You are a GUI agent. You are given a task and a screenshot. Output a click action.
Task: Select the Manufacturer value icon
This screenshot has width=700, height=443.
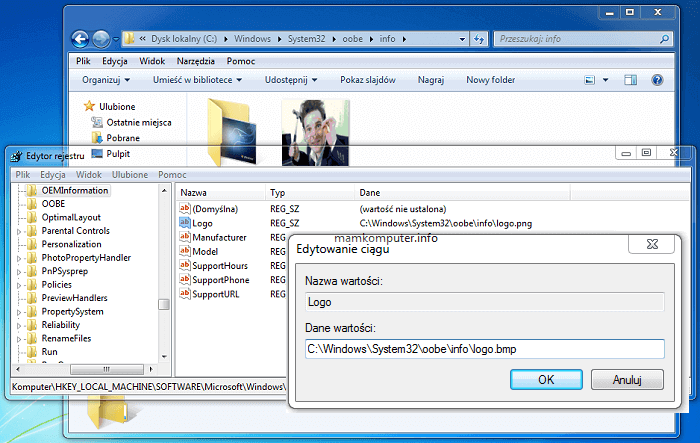(x=184, y=237)
